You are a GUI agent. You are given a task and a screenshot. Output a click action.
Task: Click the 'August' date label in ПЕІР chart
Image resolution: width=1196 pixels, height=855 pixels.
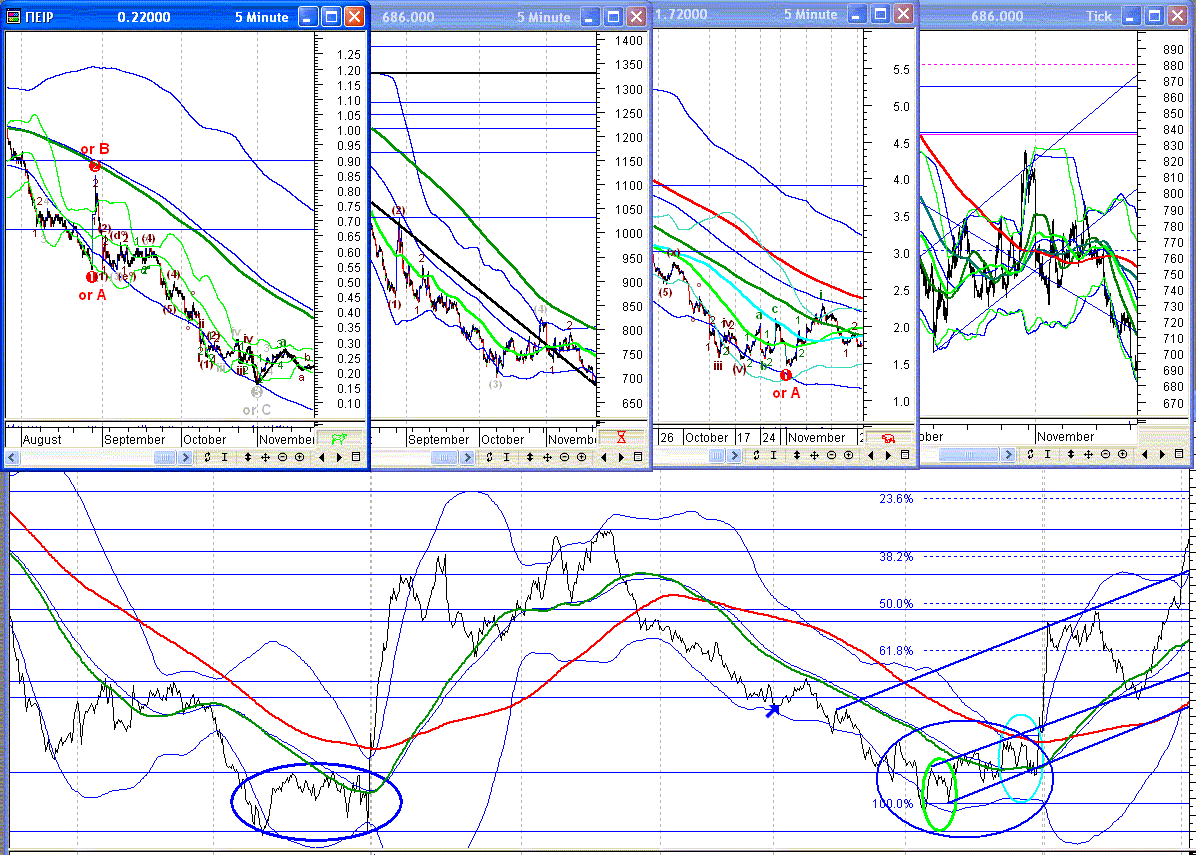click(42, 439)
